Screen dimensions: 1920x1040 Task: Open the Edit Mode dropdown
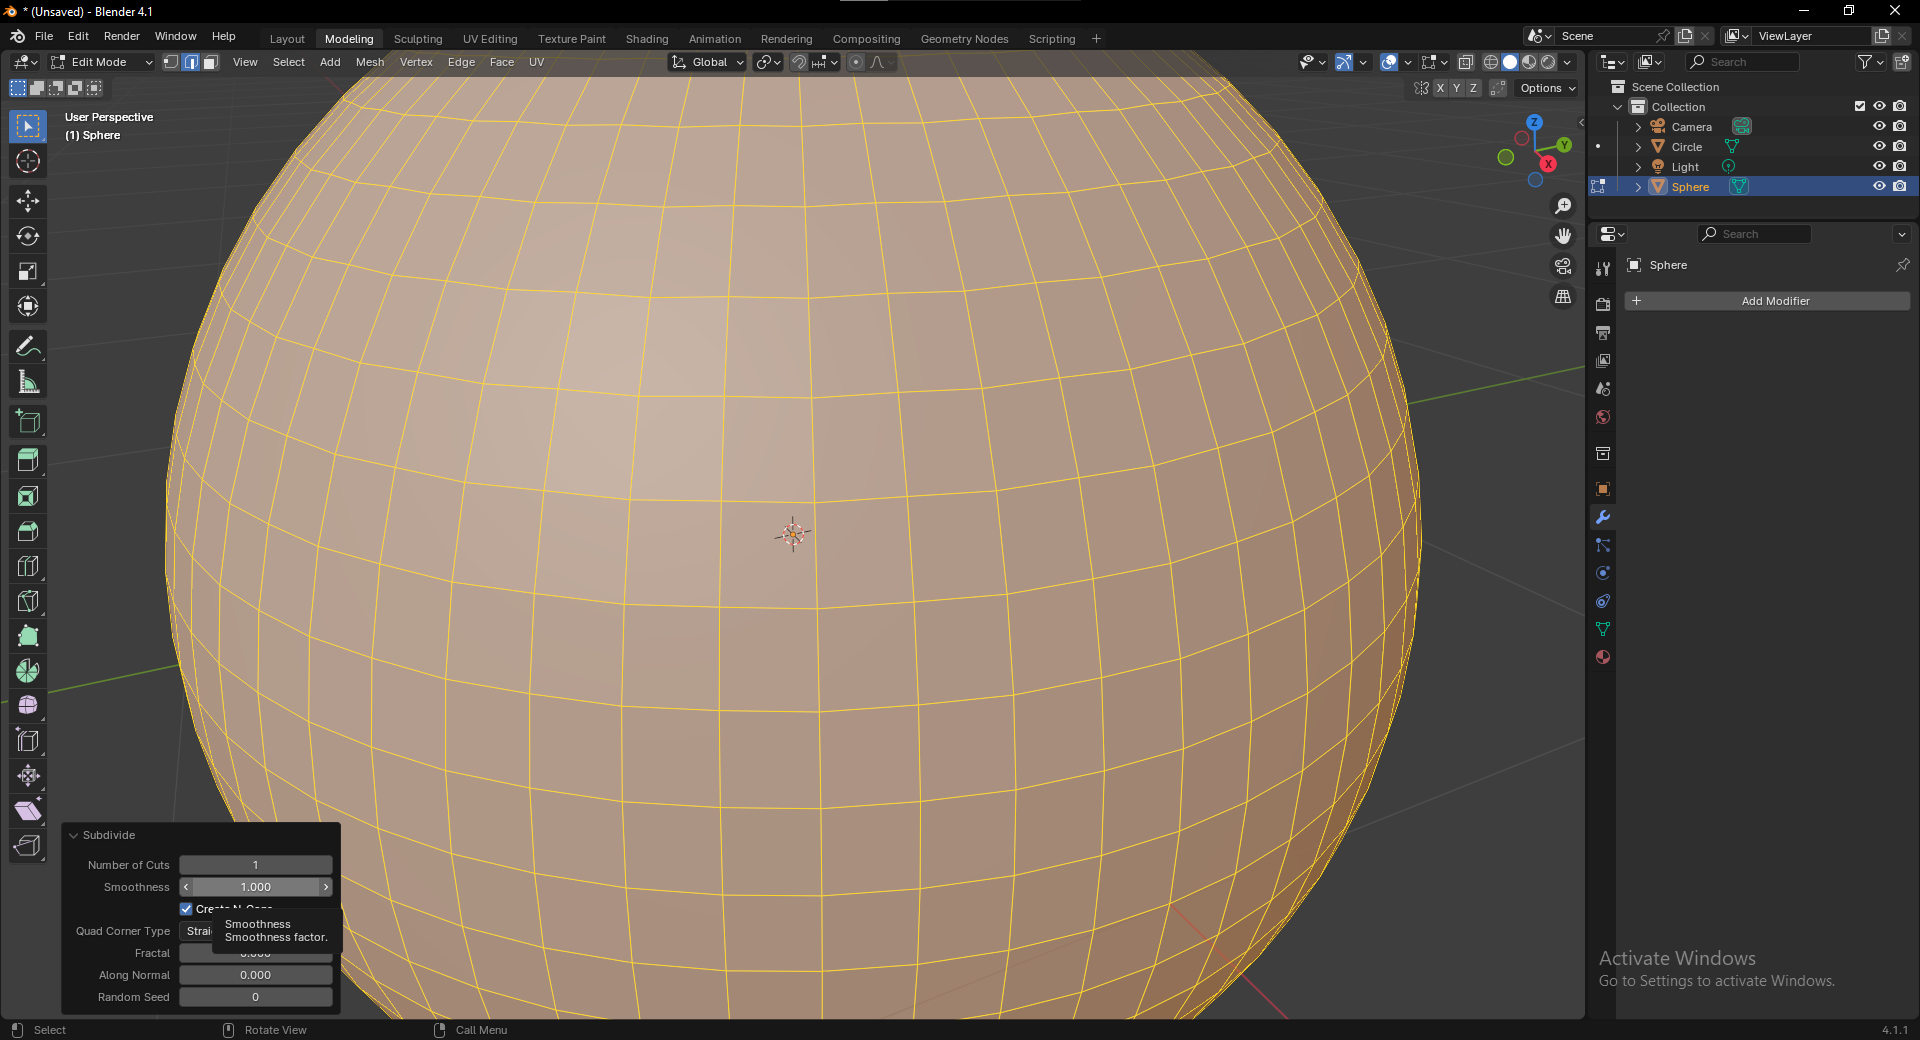point(101,62)
